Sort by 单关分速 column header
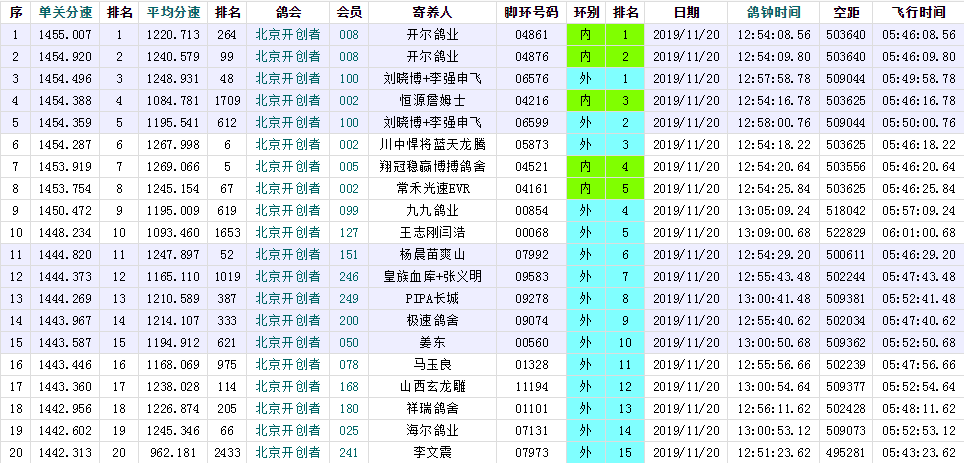 (65, 12)
